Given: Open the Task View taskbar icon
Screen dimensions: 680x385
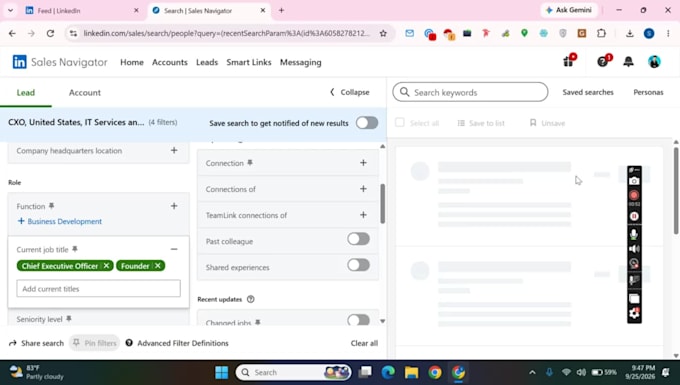Looking at the screenshot, I should point(366,372).
